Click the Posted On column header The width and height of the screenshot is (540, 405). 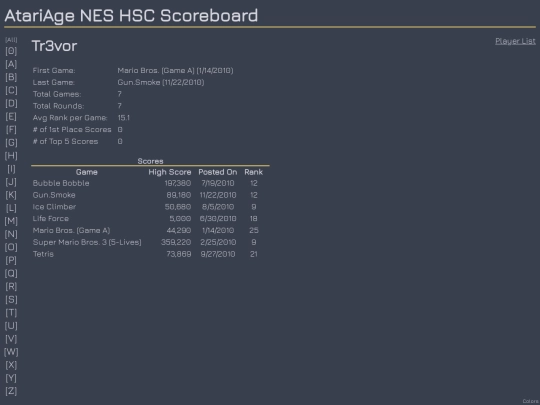(x=218, y=172)
